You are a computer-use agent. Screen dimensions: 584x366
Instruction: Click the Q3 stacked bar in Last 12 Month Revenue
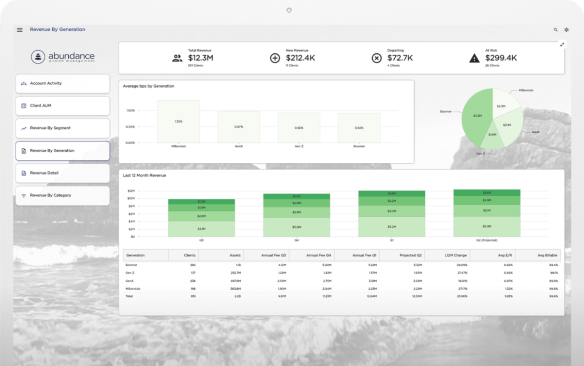click(x=201, y=218)
